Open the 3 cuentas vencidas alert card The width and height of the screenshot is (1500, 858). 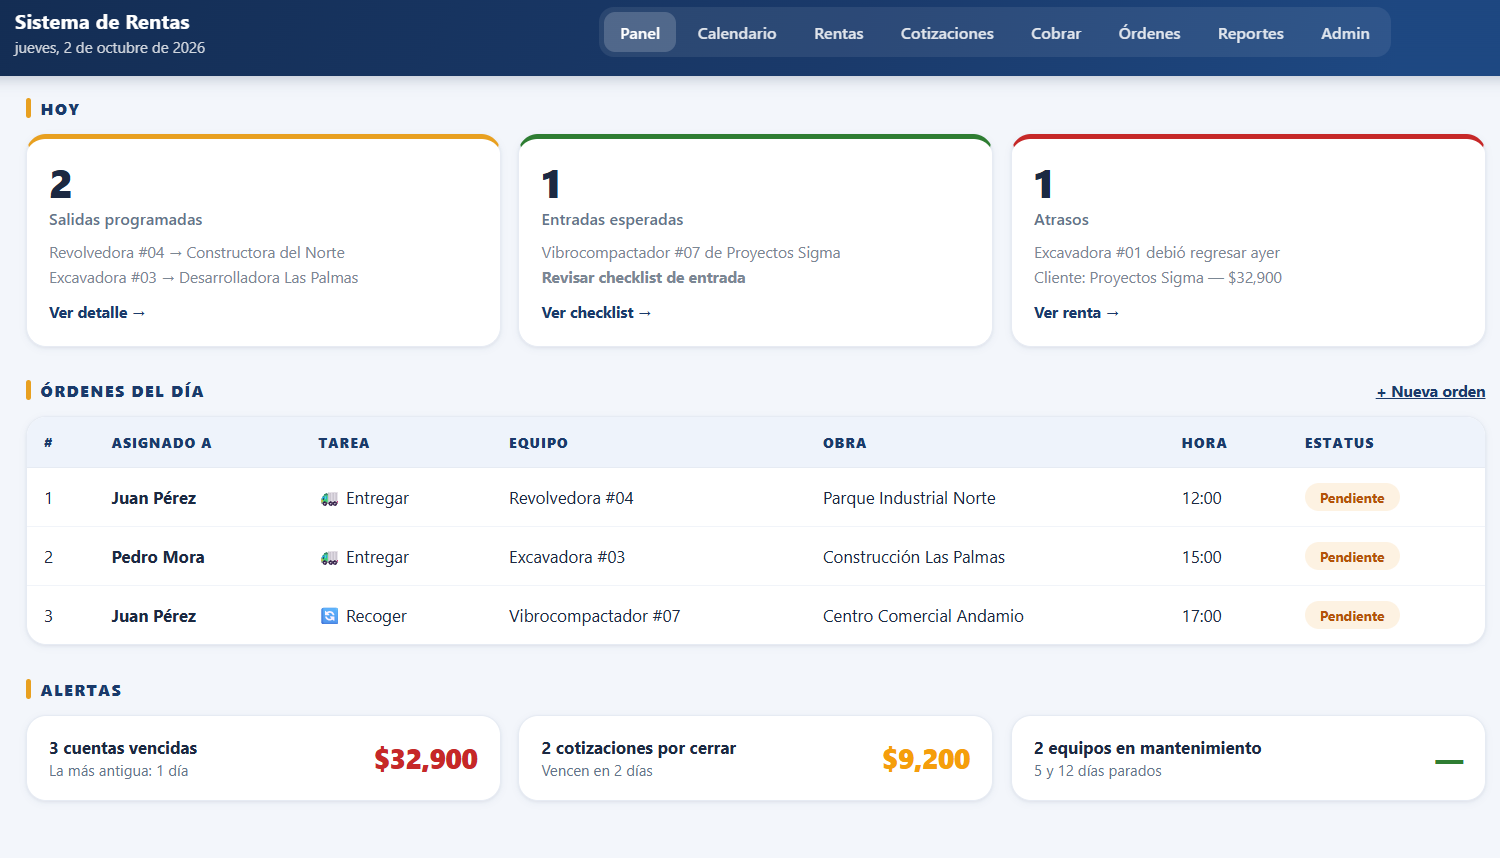tap(263, 758)
